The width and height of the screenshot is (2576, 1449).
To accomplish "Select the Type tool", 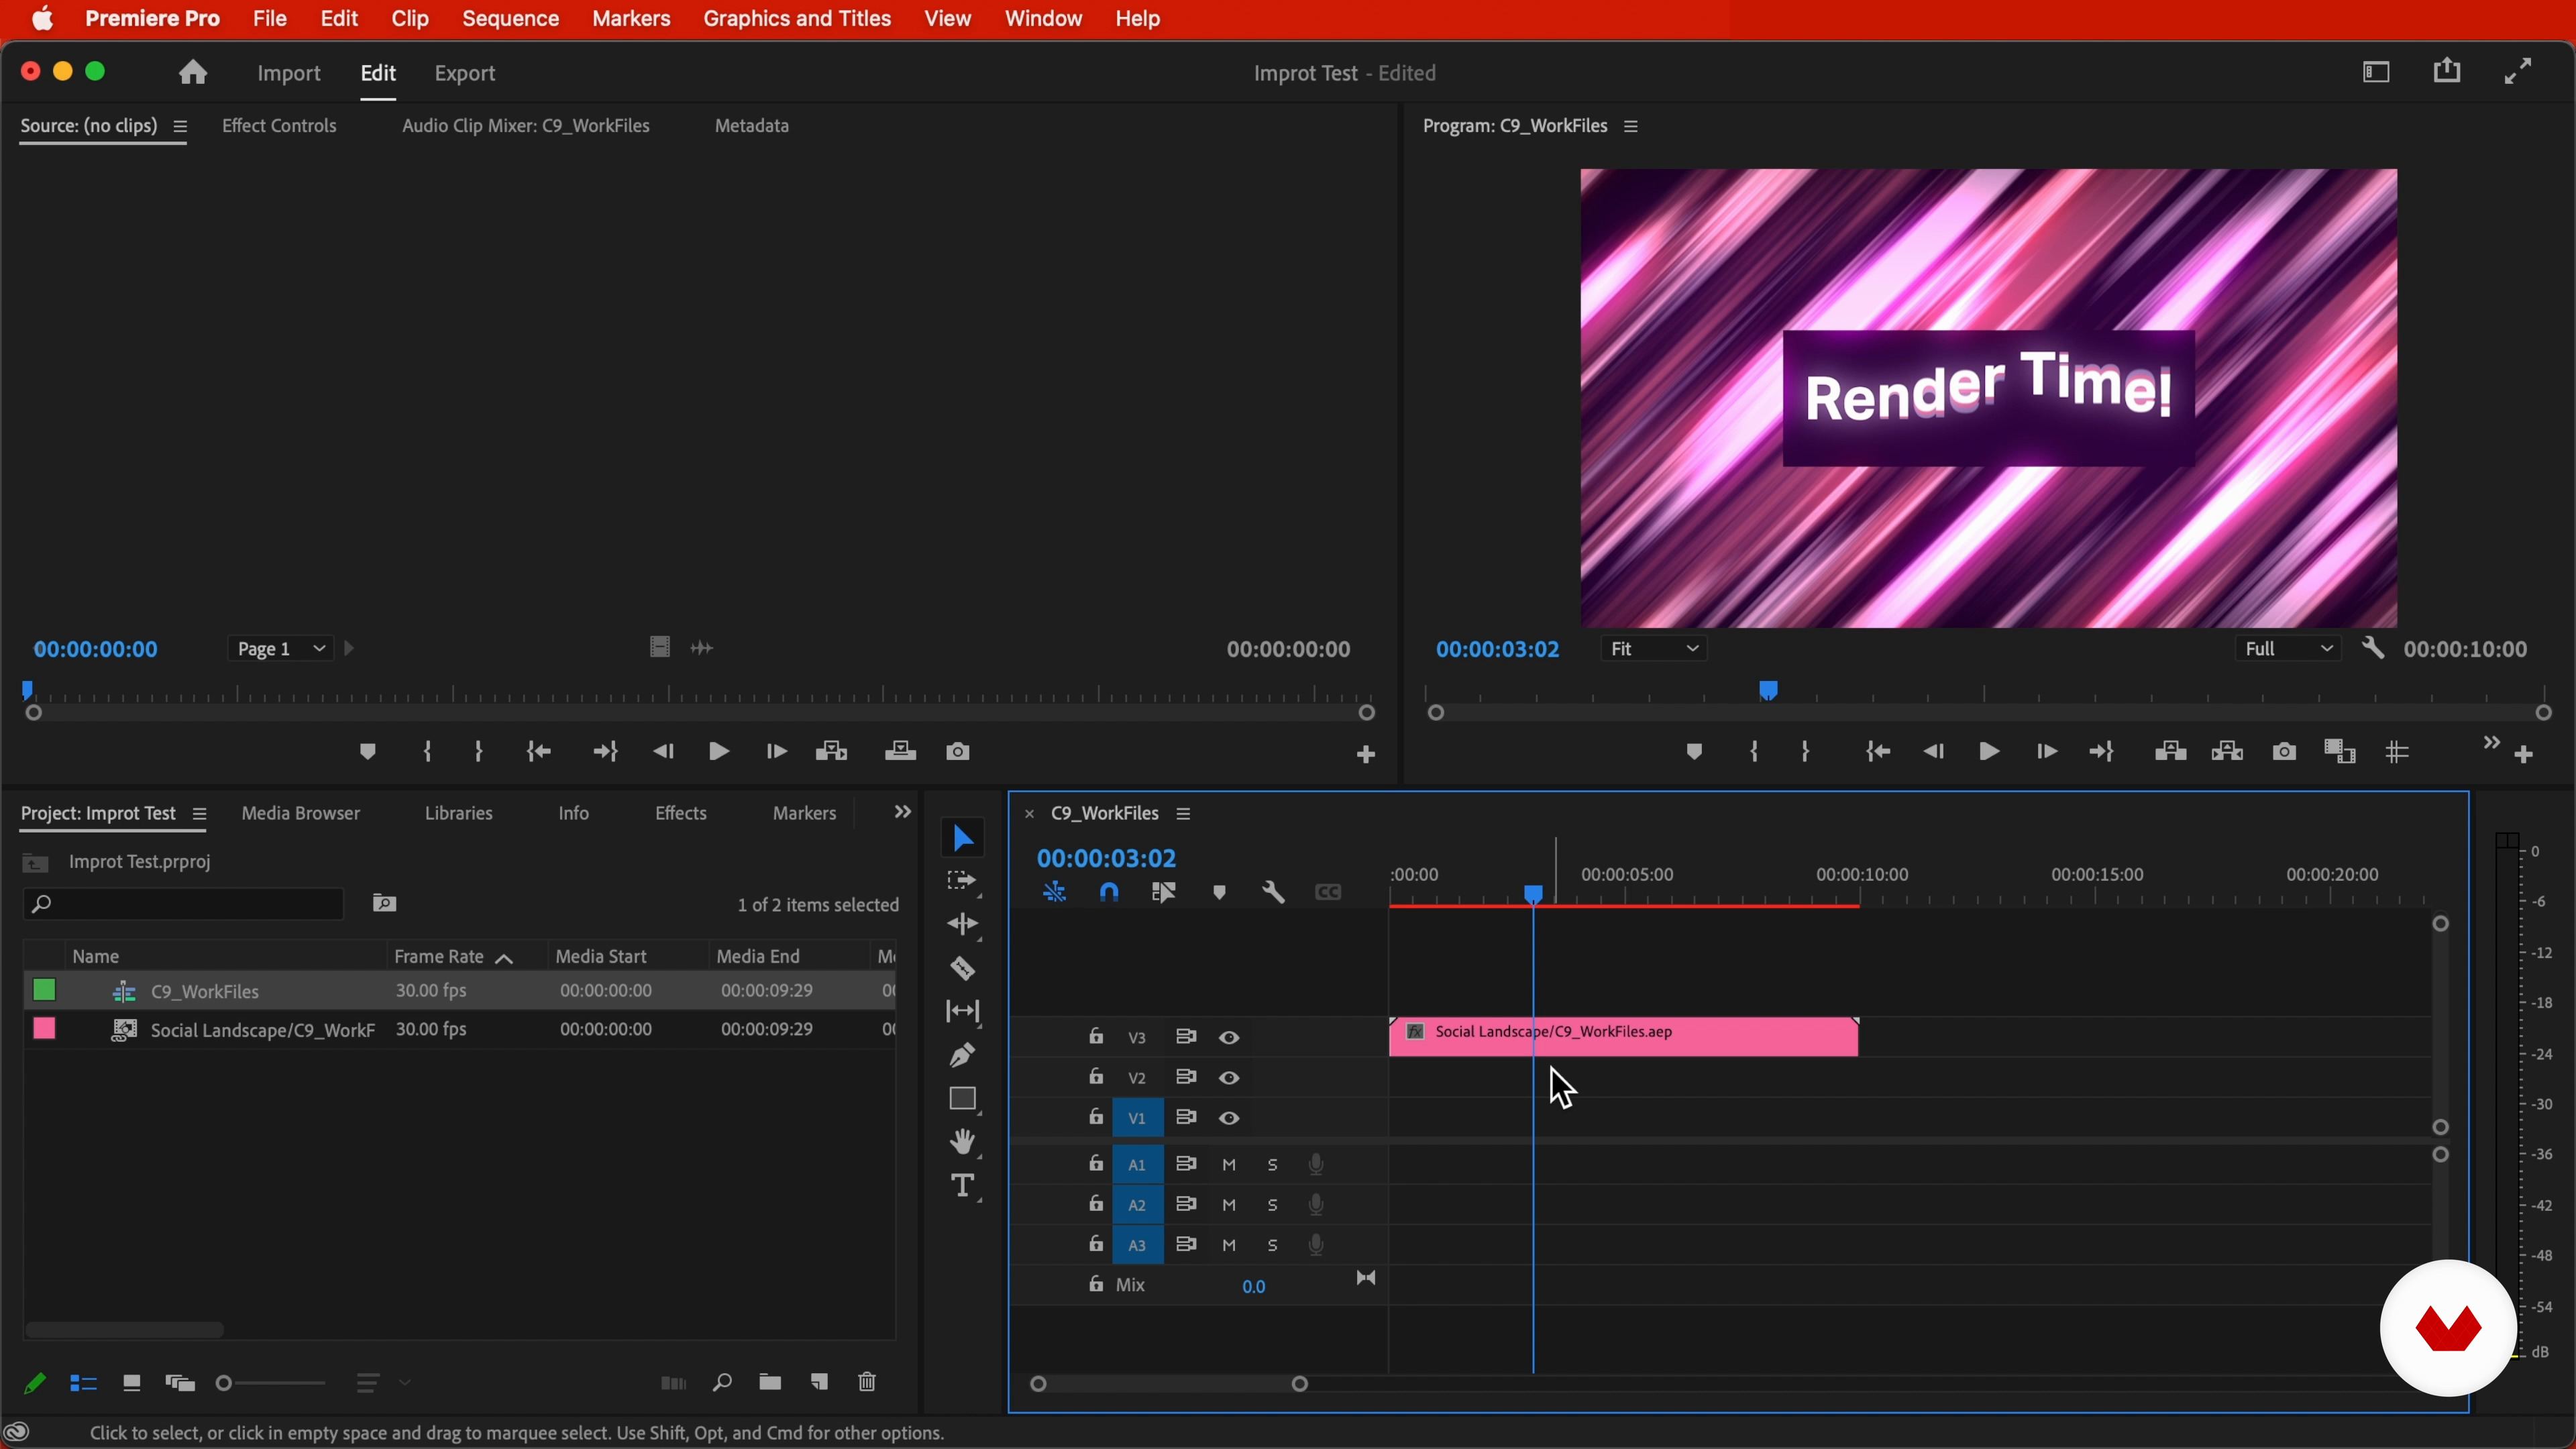I will click(963, 1187).
